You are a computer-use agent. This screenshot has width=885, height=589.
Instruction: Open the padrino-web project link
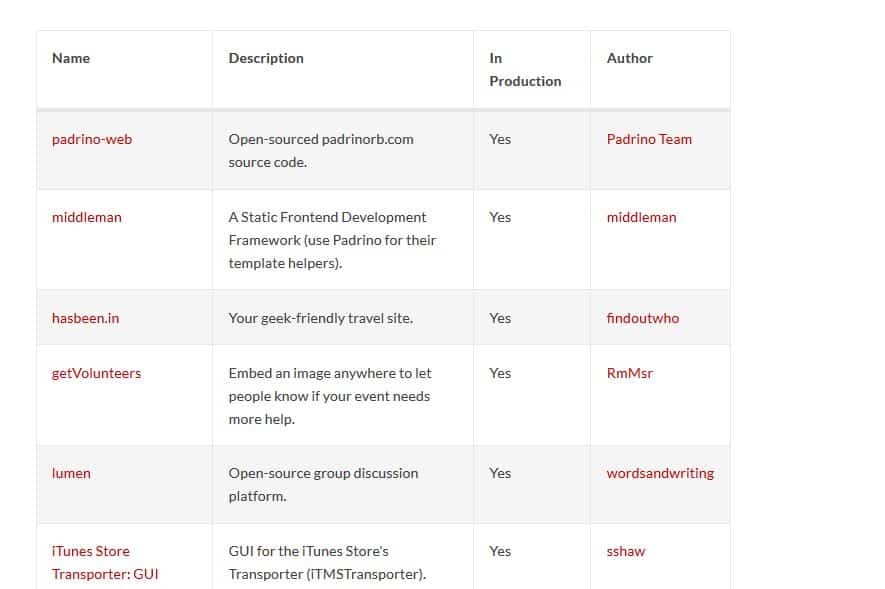point(92,139)
